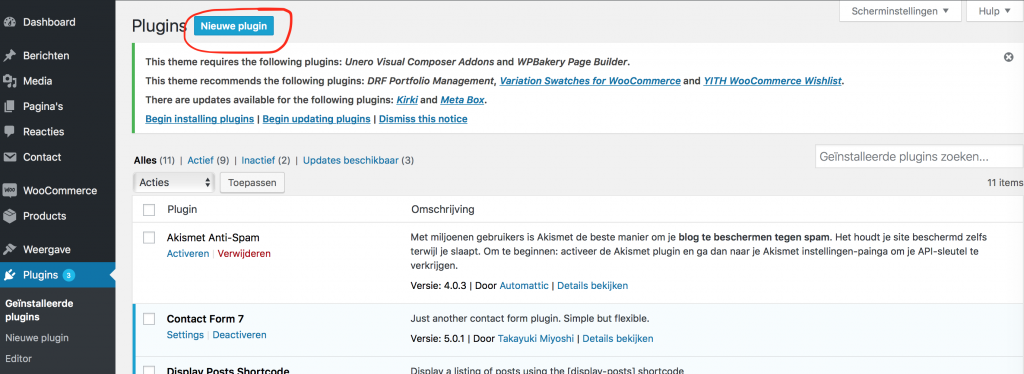This screenshot has width=1024, height=374.
Task: Click the Contact envelope icon
Action: pyautogui.click(x=10, y=157)
